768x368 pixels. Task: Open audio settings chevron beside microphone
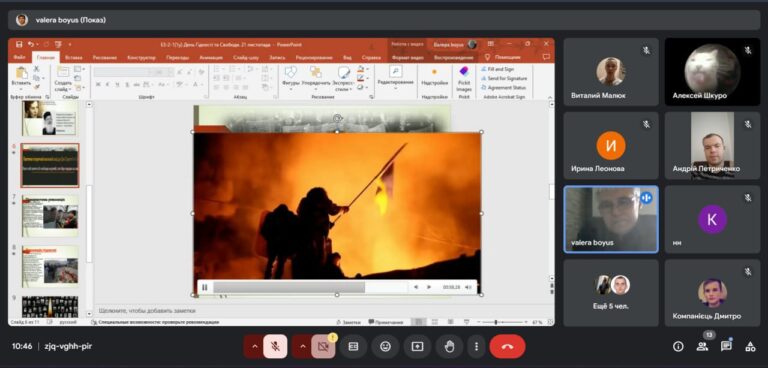click(254, 346)
